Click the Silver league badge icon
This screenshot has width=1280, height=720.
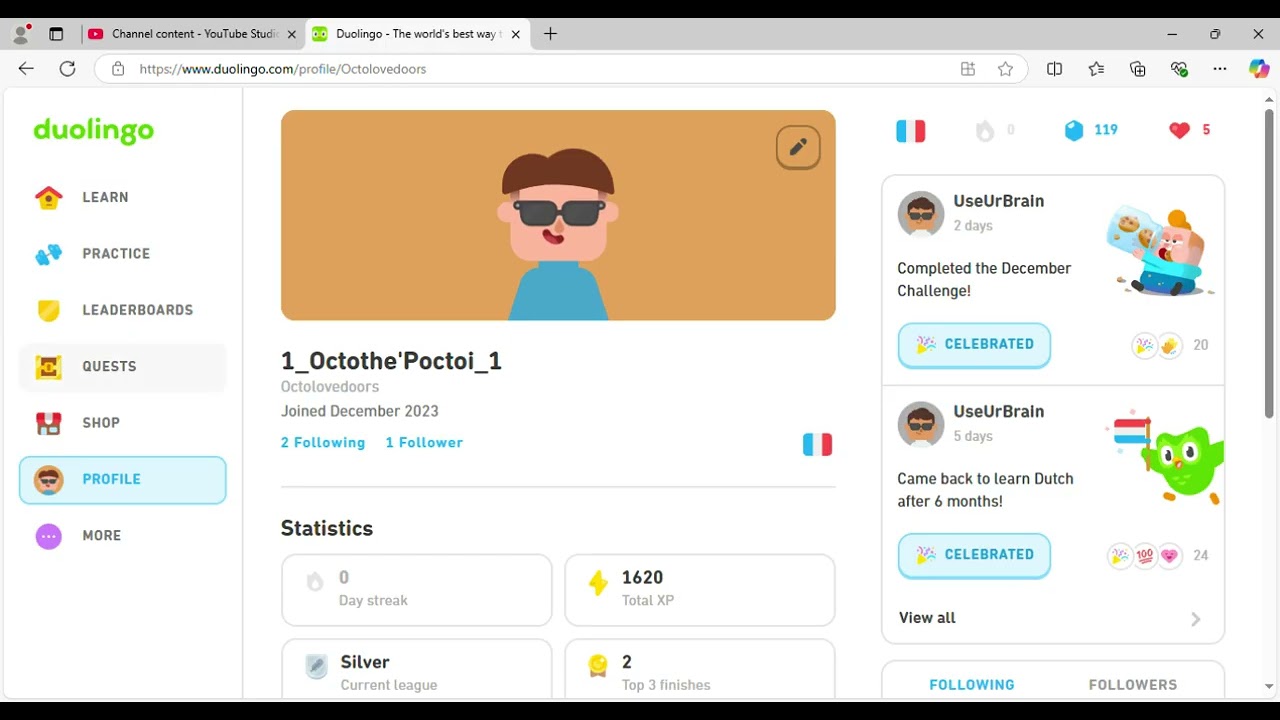(x=316, y=666)
